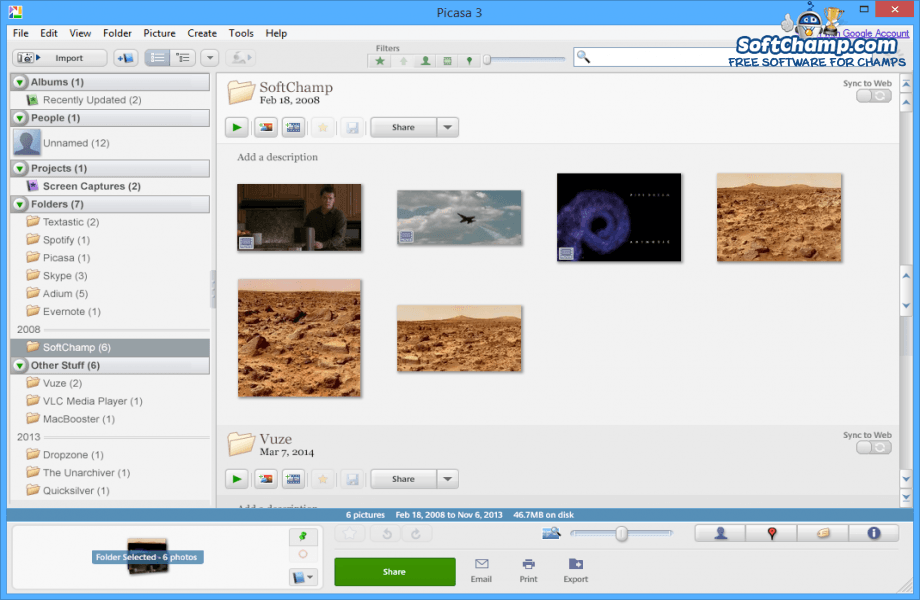Play Vuze folder slideshow
The height and width of the screenshot is (600, 920).
coord(237,479)
